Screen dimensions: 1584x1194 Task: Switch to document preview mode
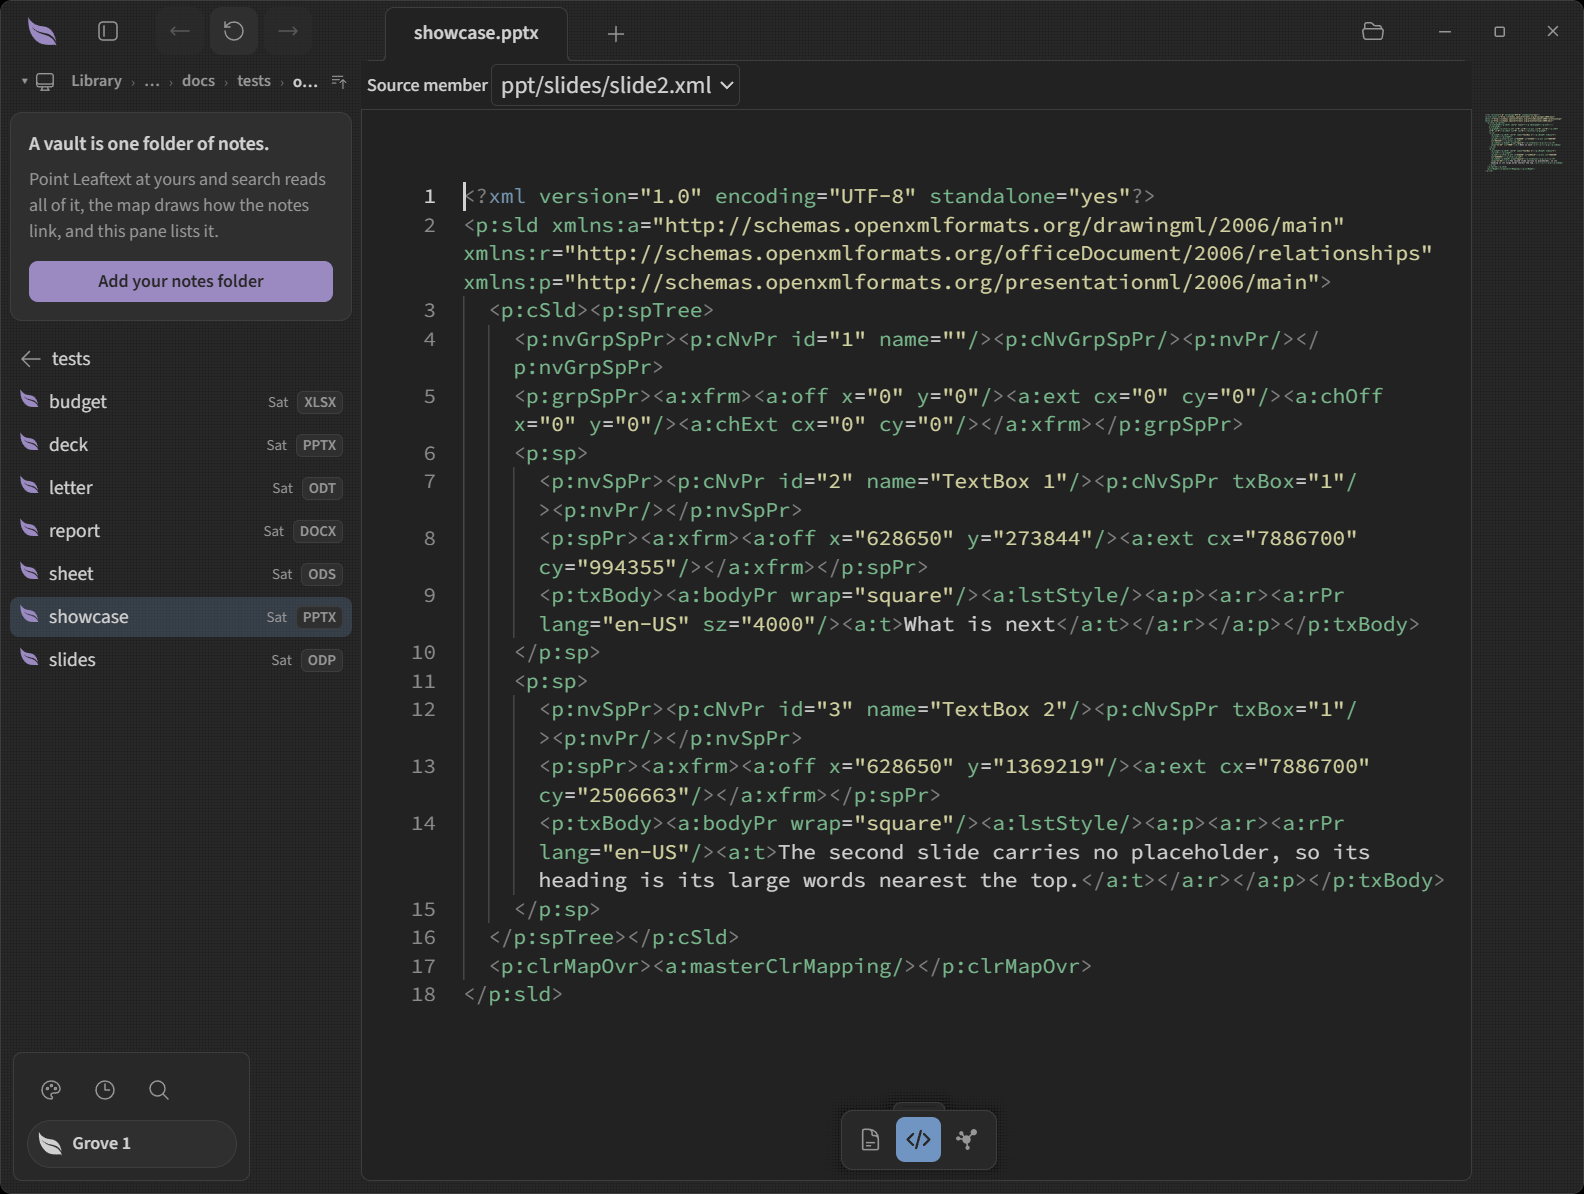[870, 1140]
